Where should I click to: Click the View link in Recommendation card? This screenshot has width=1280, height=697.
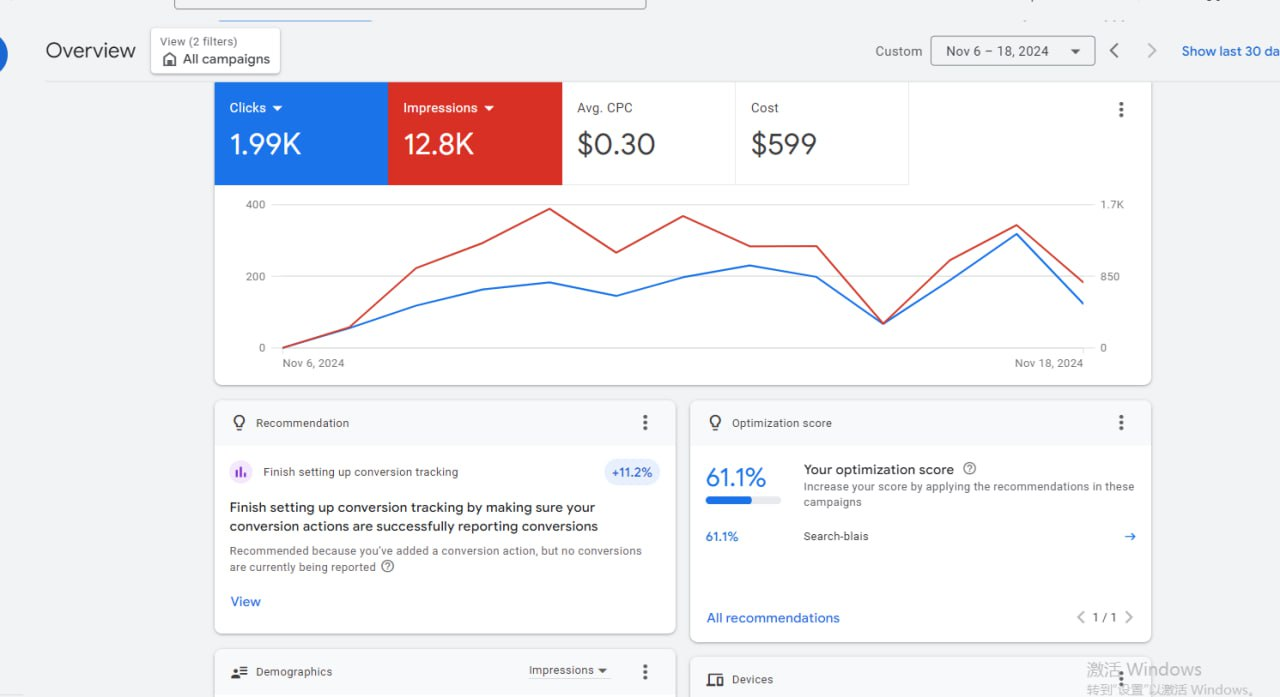[245, 602]
